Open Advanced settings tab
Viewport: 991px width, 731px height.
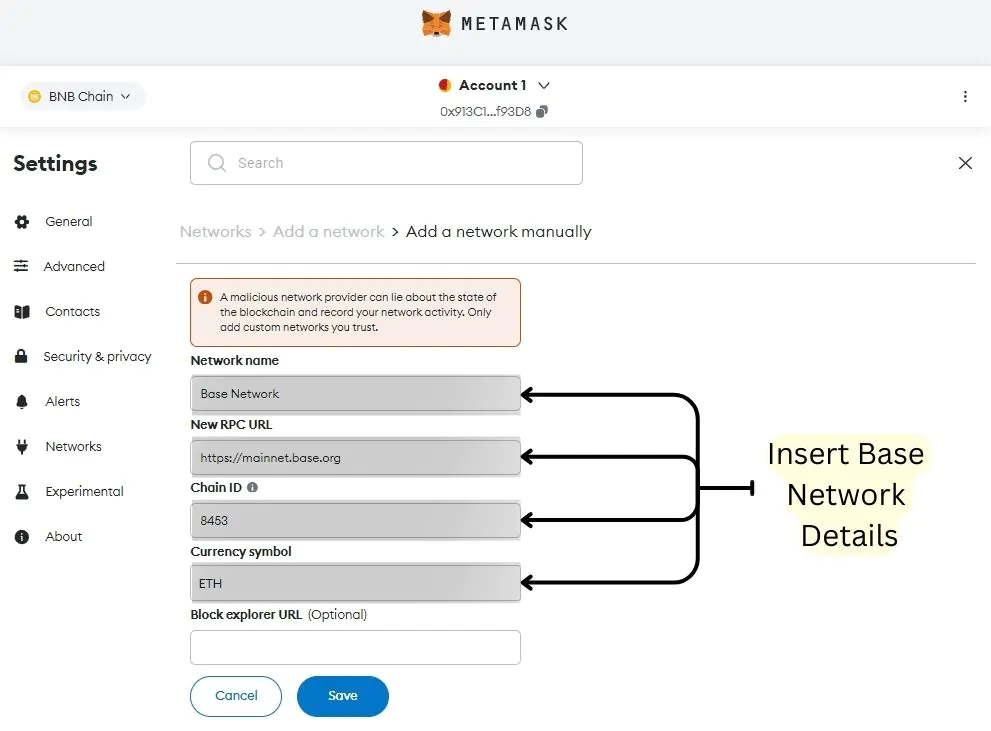pyautogui.click(x=74, y=267)
